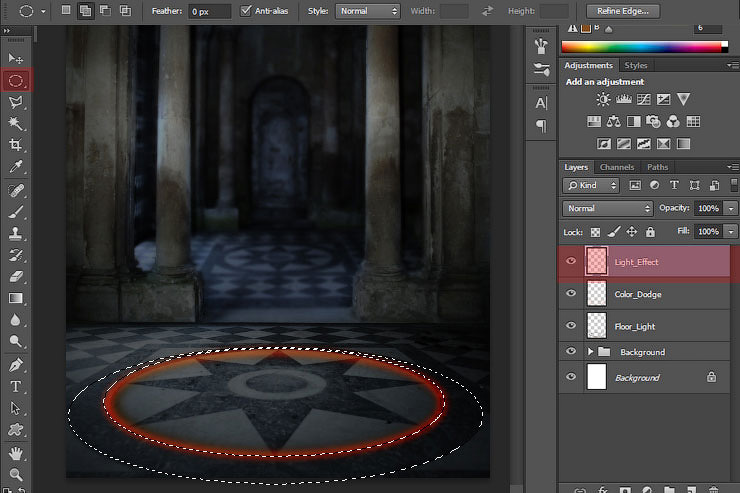The image size is (740, 493).
Task: Click the Refine Edge button
Action: 623,11
